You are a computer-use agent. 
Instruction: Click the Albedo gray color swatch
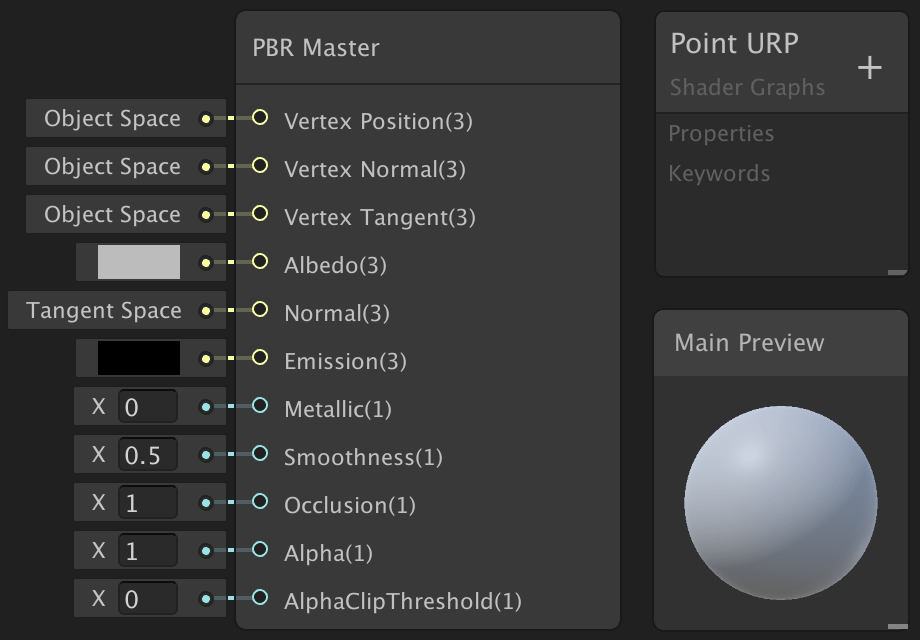pyautogui.click(x=139, y=262)
